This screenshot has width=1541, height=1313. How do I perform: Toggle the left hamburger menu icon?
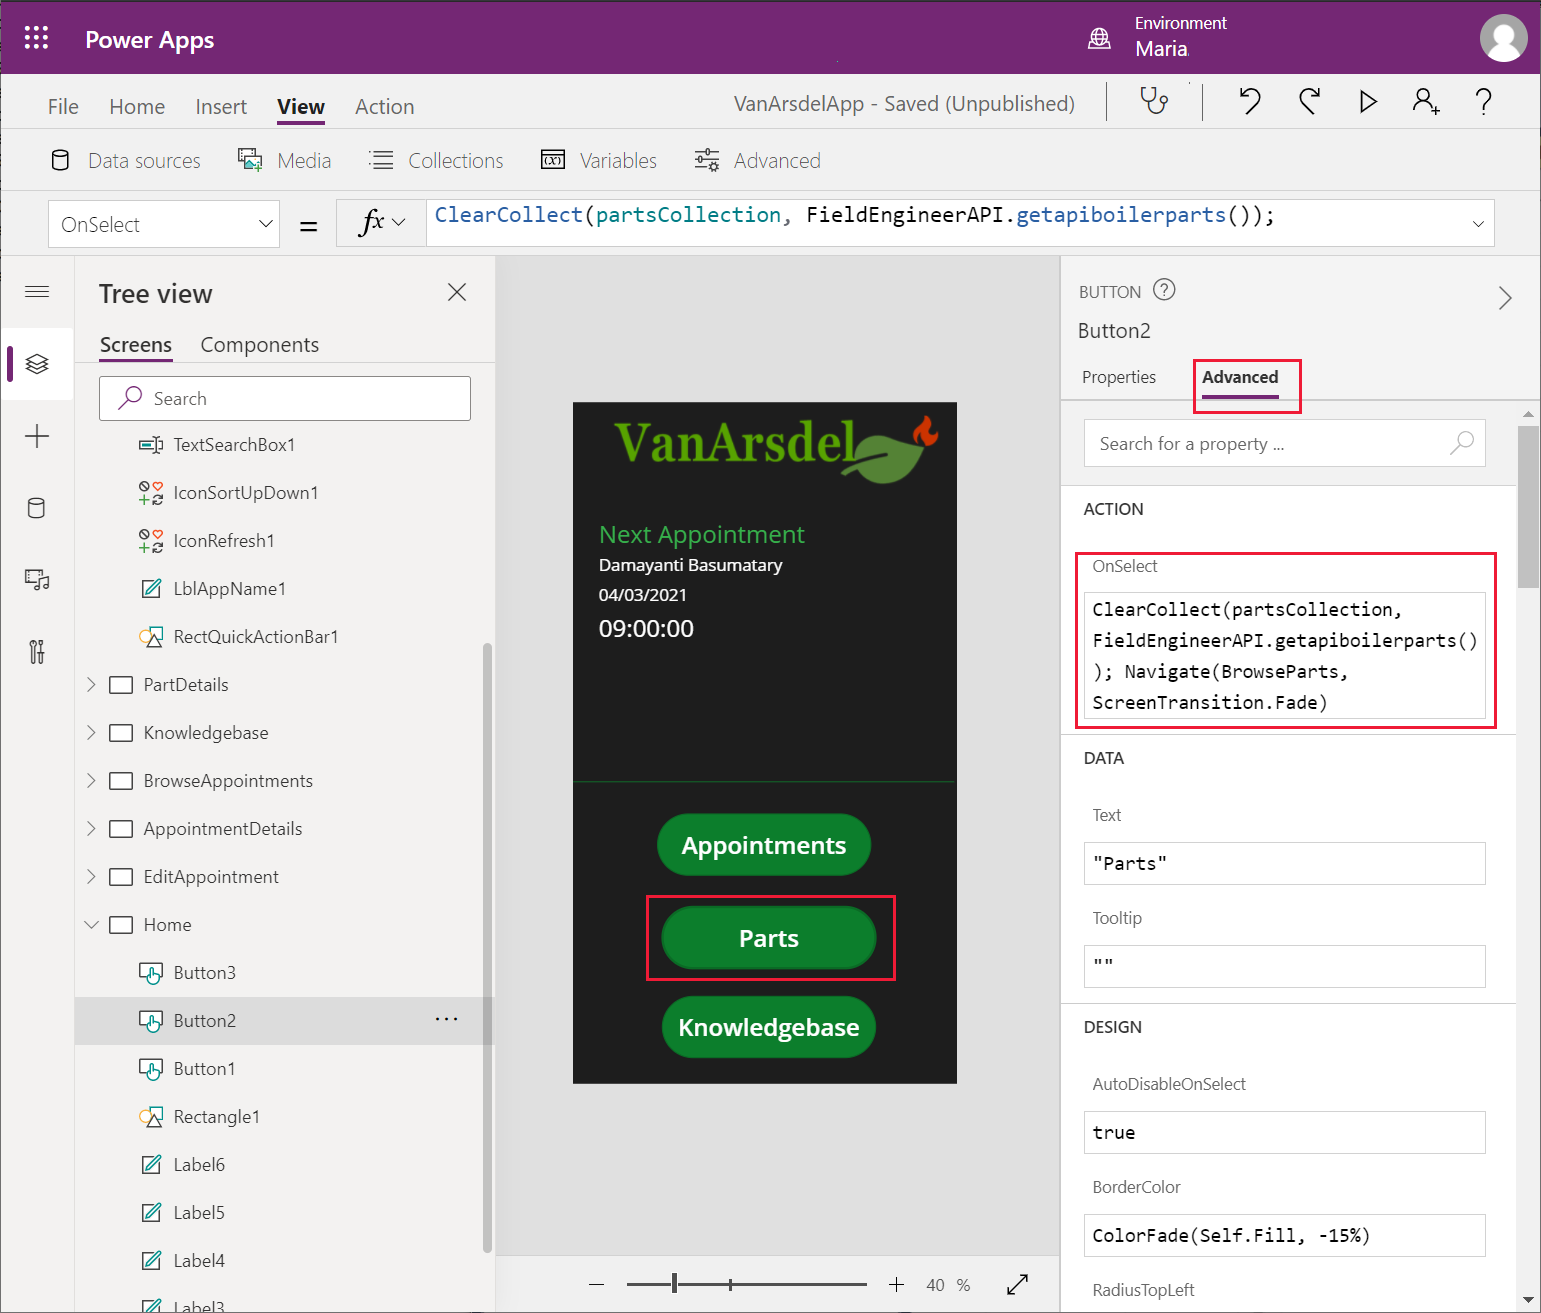pos(37,292)
